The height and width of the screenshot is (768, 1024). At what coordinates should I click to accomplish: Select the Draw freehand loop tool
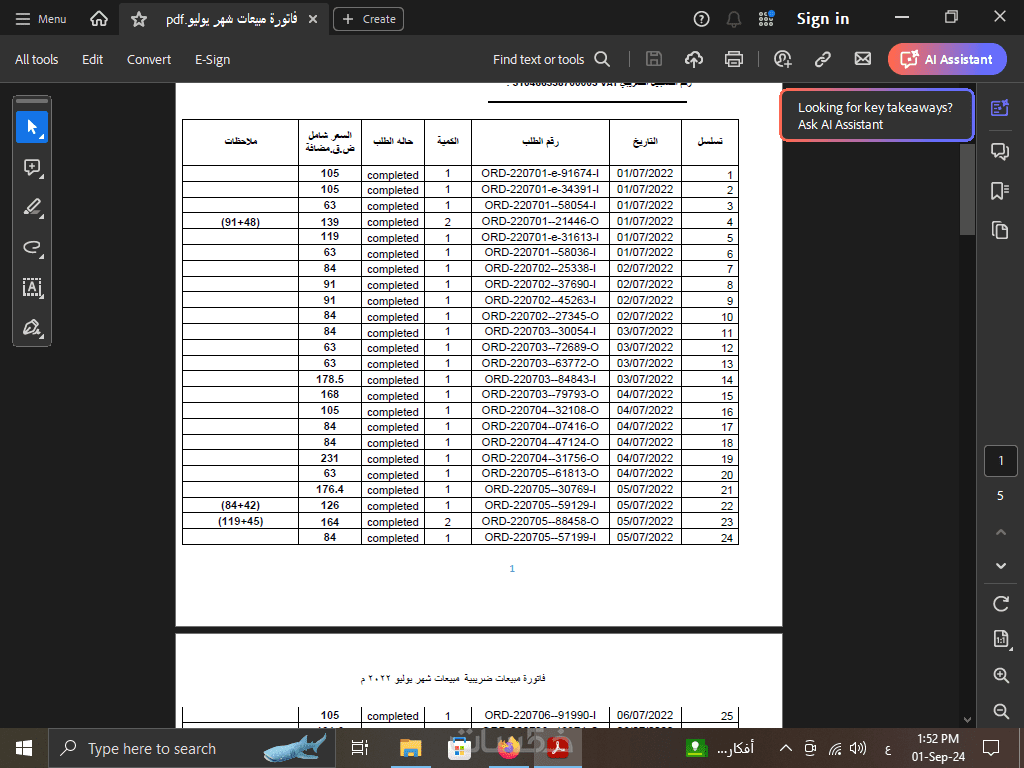(x=32, y=248)
